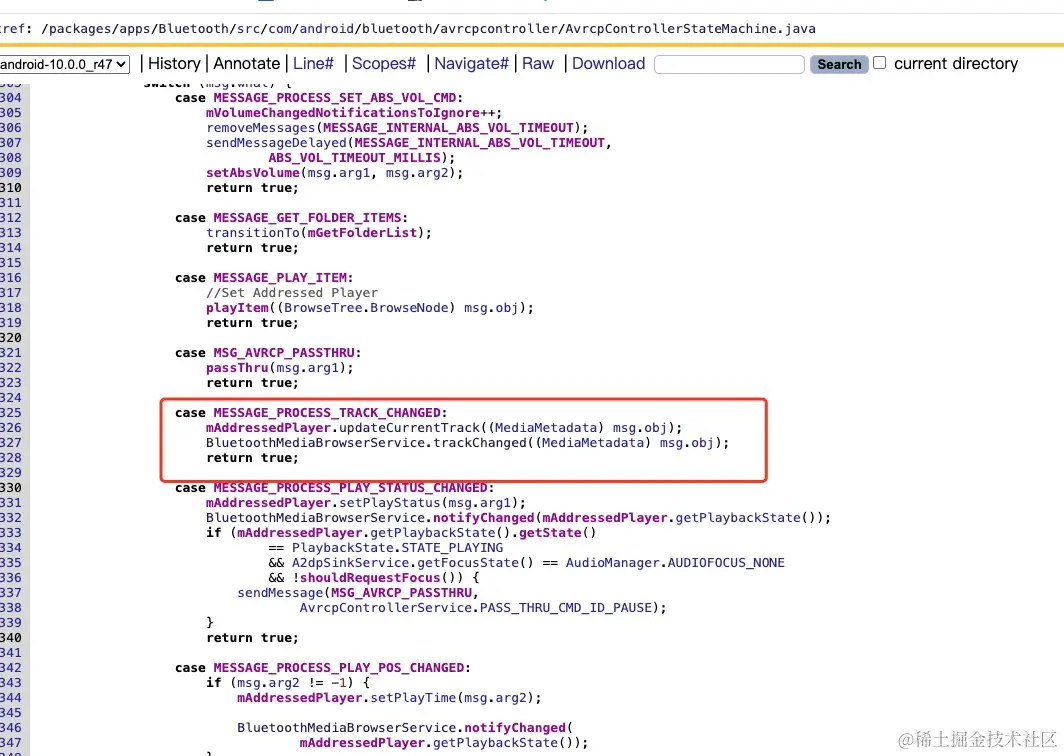Toggle the Line# option
This screenshot has width=1064, height=756.
(313, 64)
